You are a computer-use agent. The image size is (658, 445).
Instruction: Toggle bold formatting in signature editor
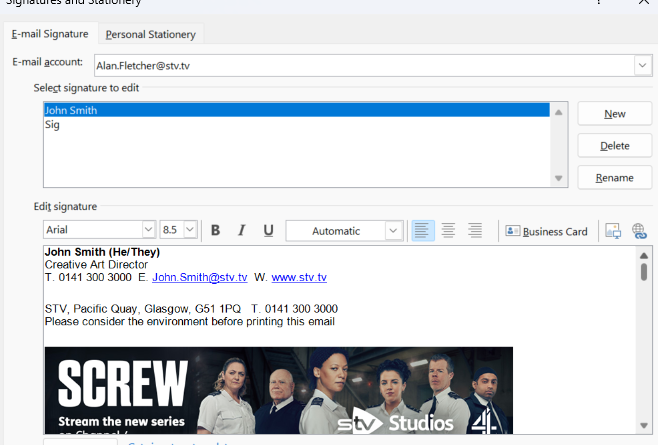coord(215,230)
